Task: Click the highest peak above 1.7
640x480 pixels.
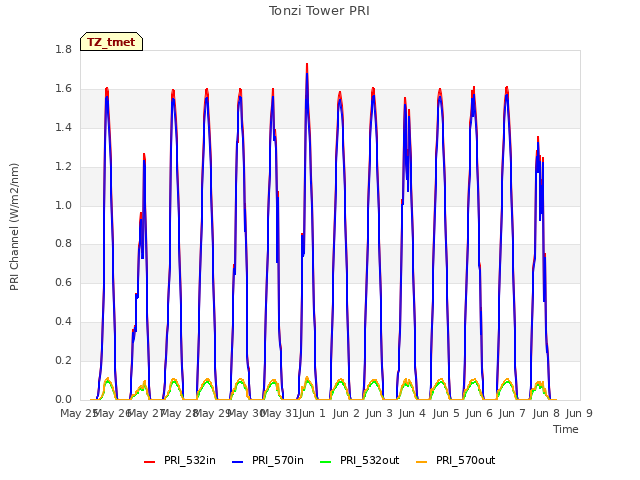Action: click(x=307, y=65)
